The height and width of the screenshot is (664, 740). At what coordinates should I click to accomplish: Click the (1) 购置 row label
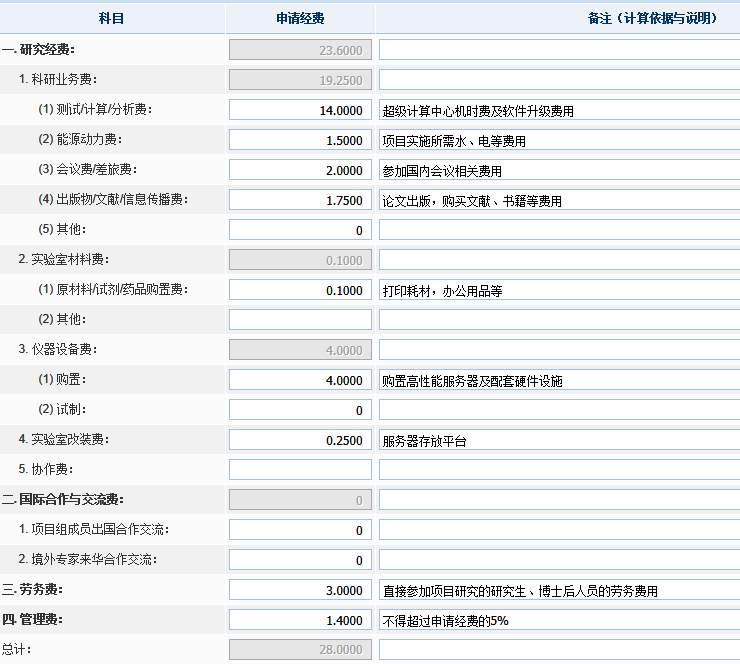62,379
